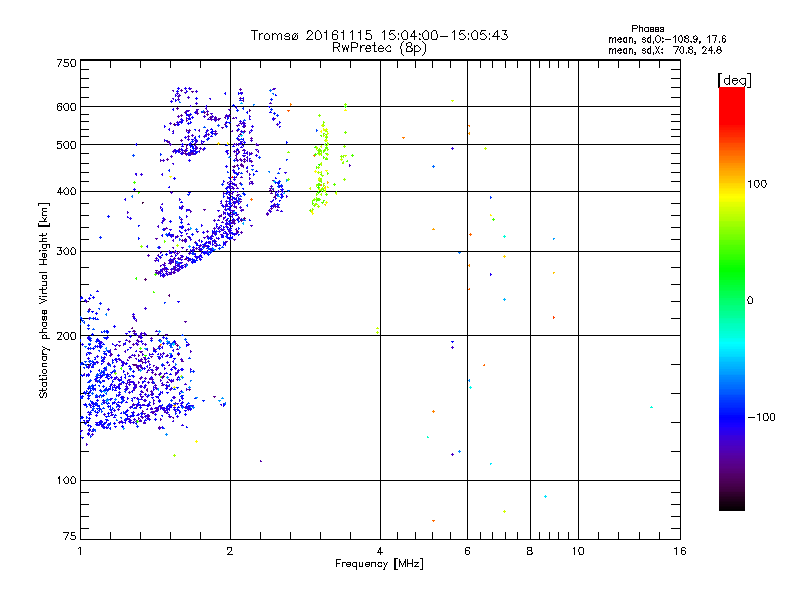Click the x-axis '1' tick label
Viewport: 800px width, 600px height.
pyautogui.click(x=80, y=551)
